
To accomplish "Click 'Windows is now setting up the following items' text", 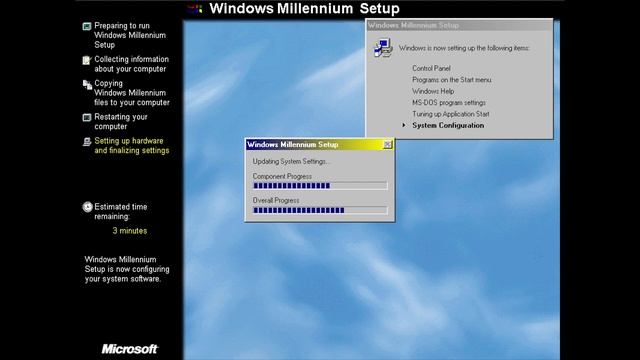I will (x=464, y=48).
